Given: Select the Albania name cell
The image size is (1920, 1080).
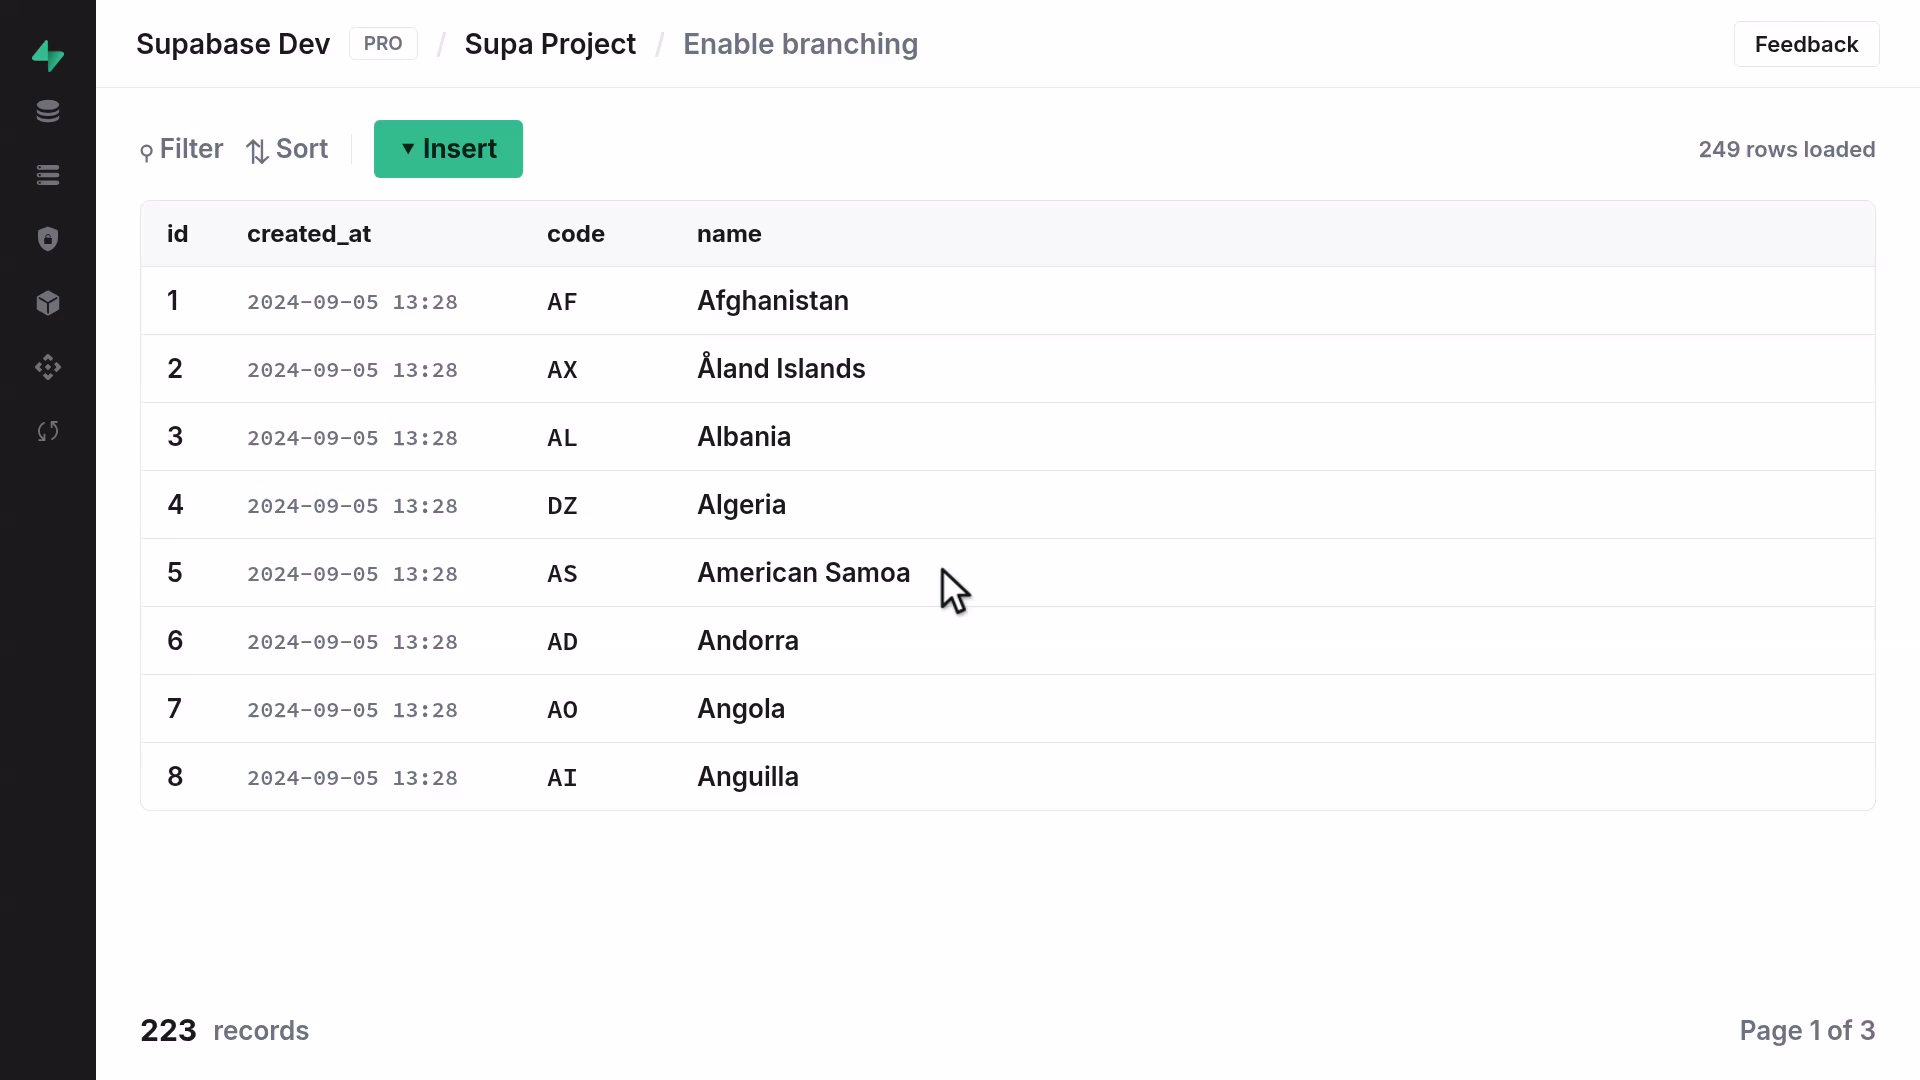Looking at the screenshot, I should pos(744,437).
